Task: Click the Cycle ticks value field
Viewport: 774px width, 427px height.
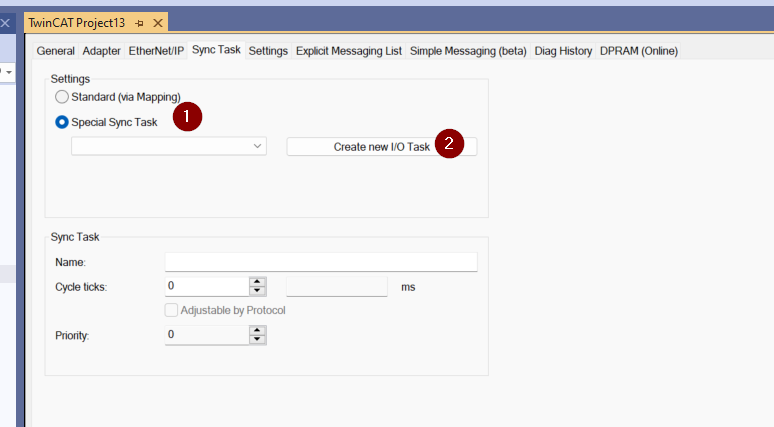Action: 207,286
